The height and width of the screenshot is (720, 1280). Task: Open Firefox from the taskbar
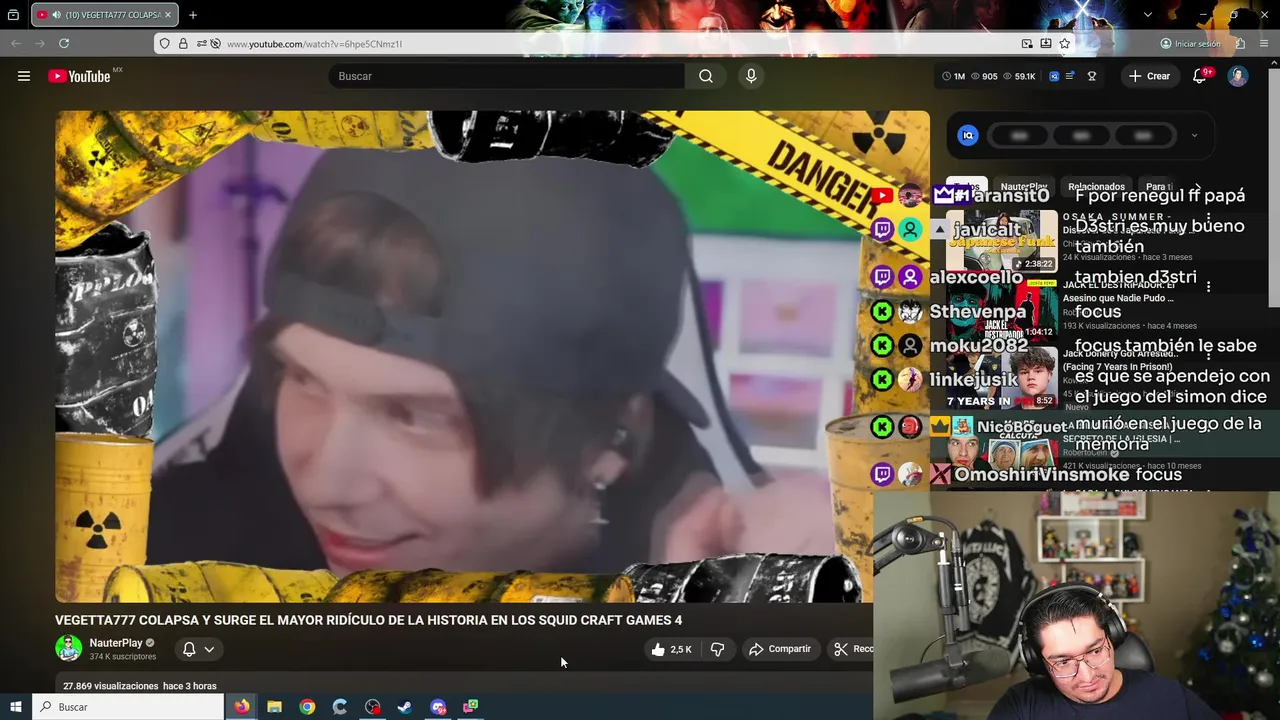pyautogui.click(x=242, y=707)
